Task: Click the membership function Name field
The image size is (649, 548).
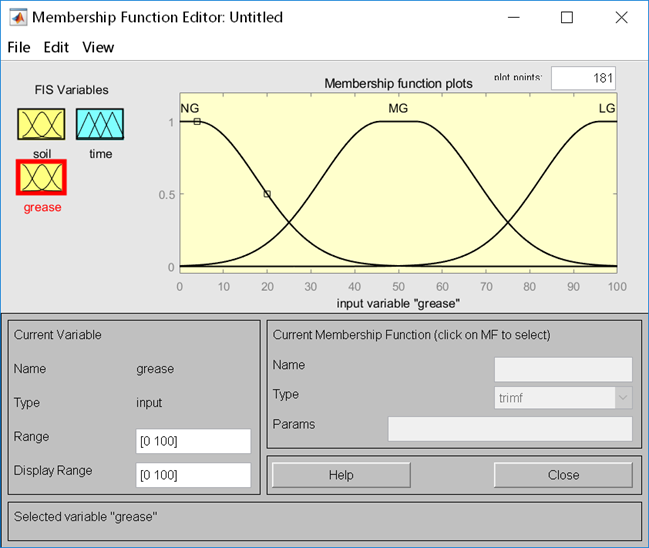Action: point(563,369)
